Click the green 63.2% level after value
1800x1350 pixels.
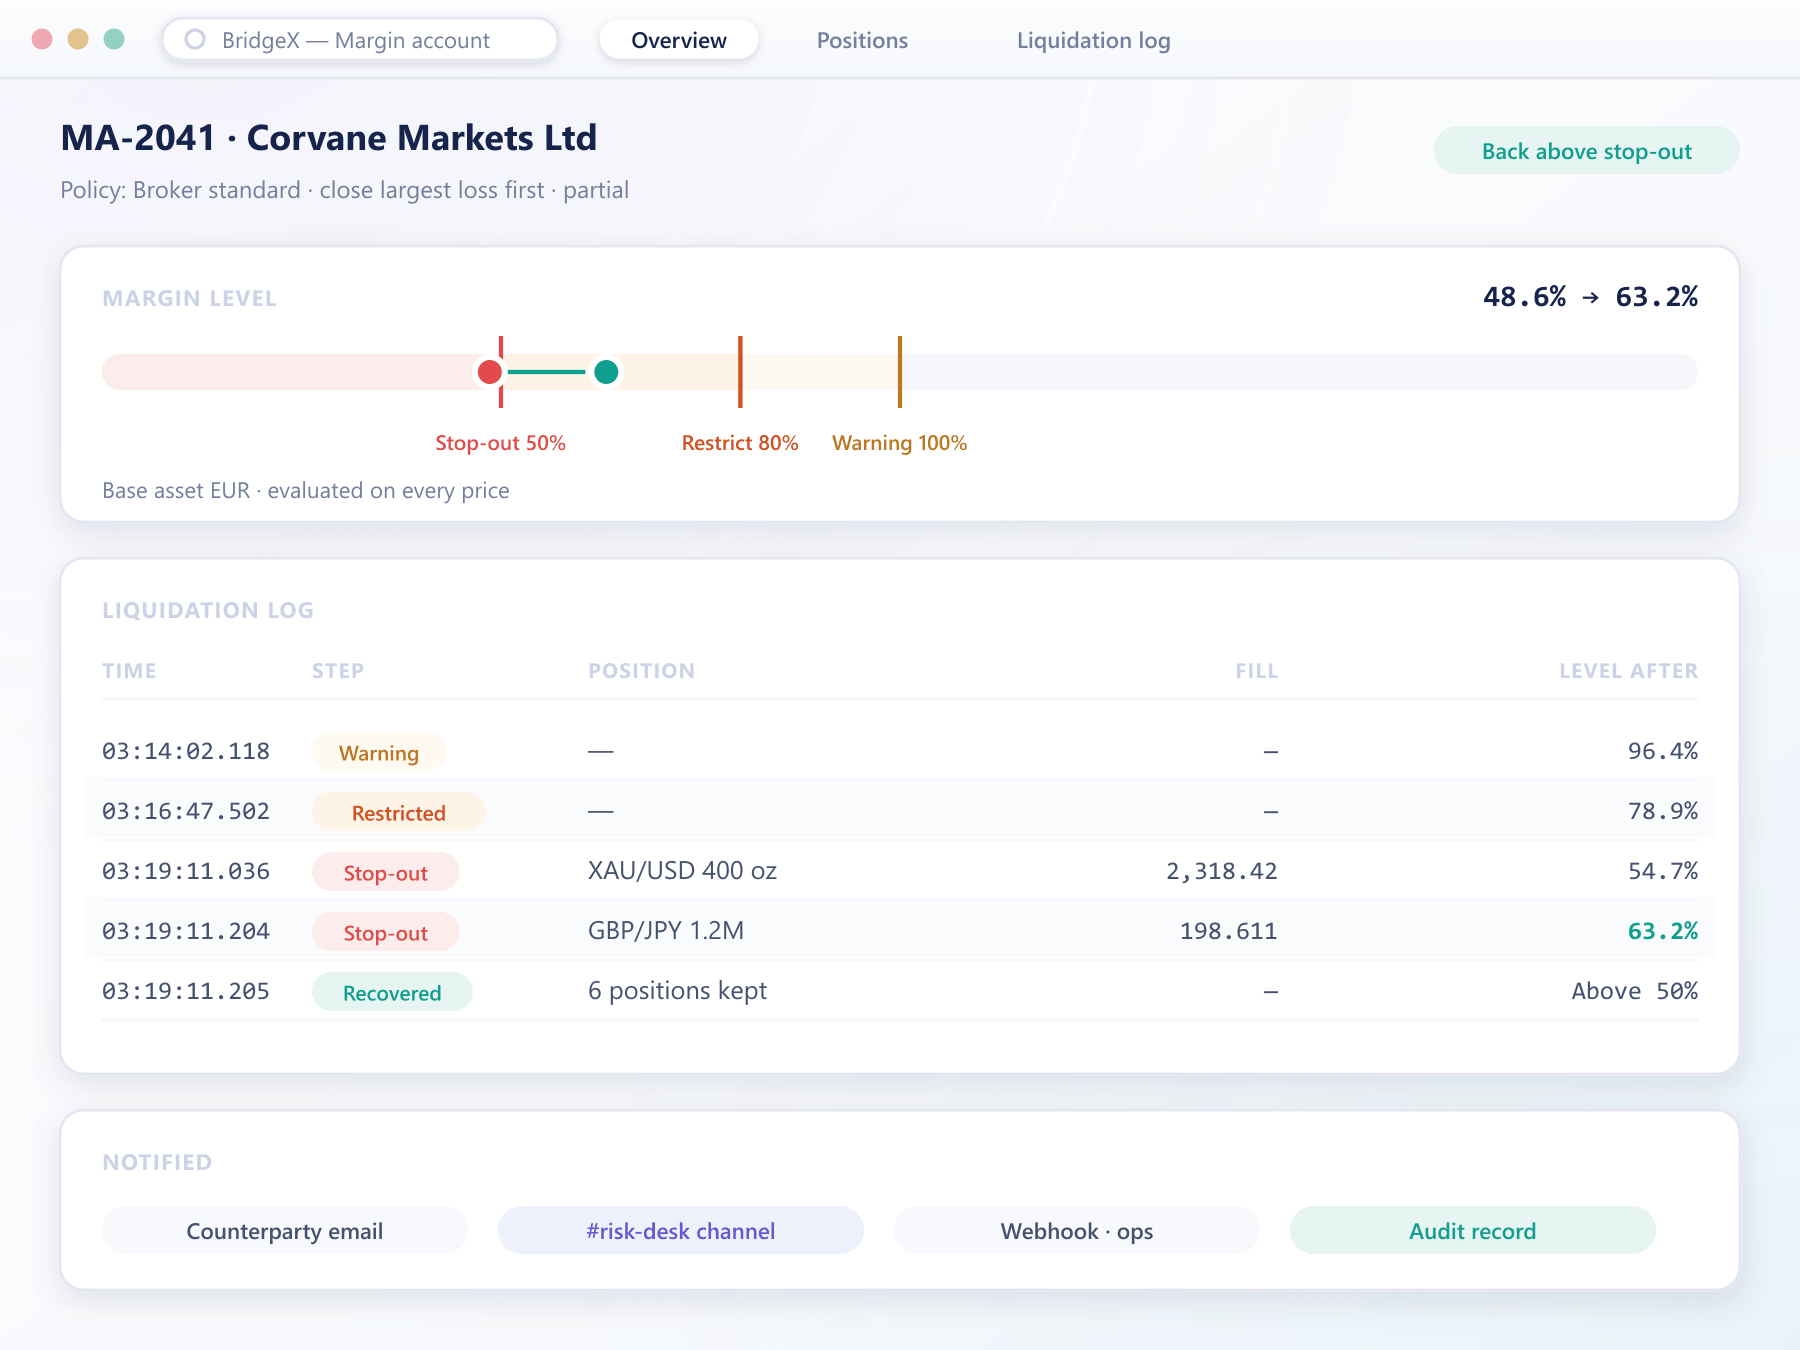[x=1663, y=931]
